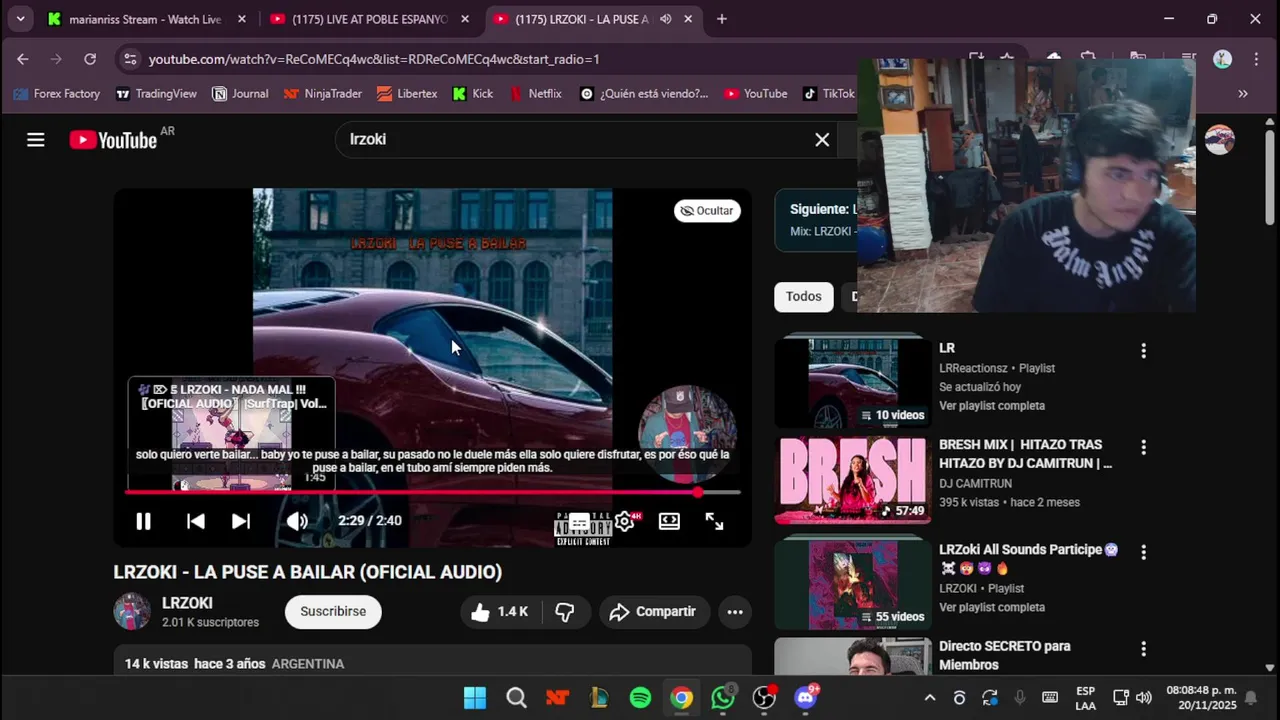Open Chrome three-dot menu
This screenshot has width=1280, height=720.
point(1256,59)
